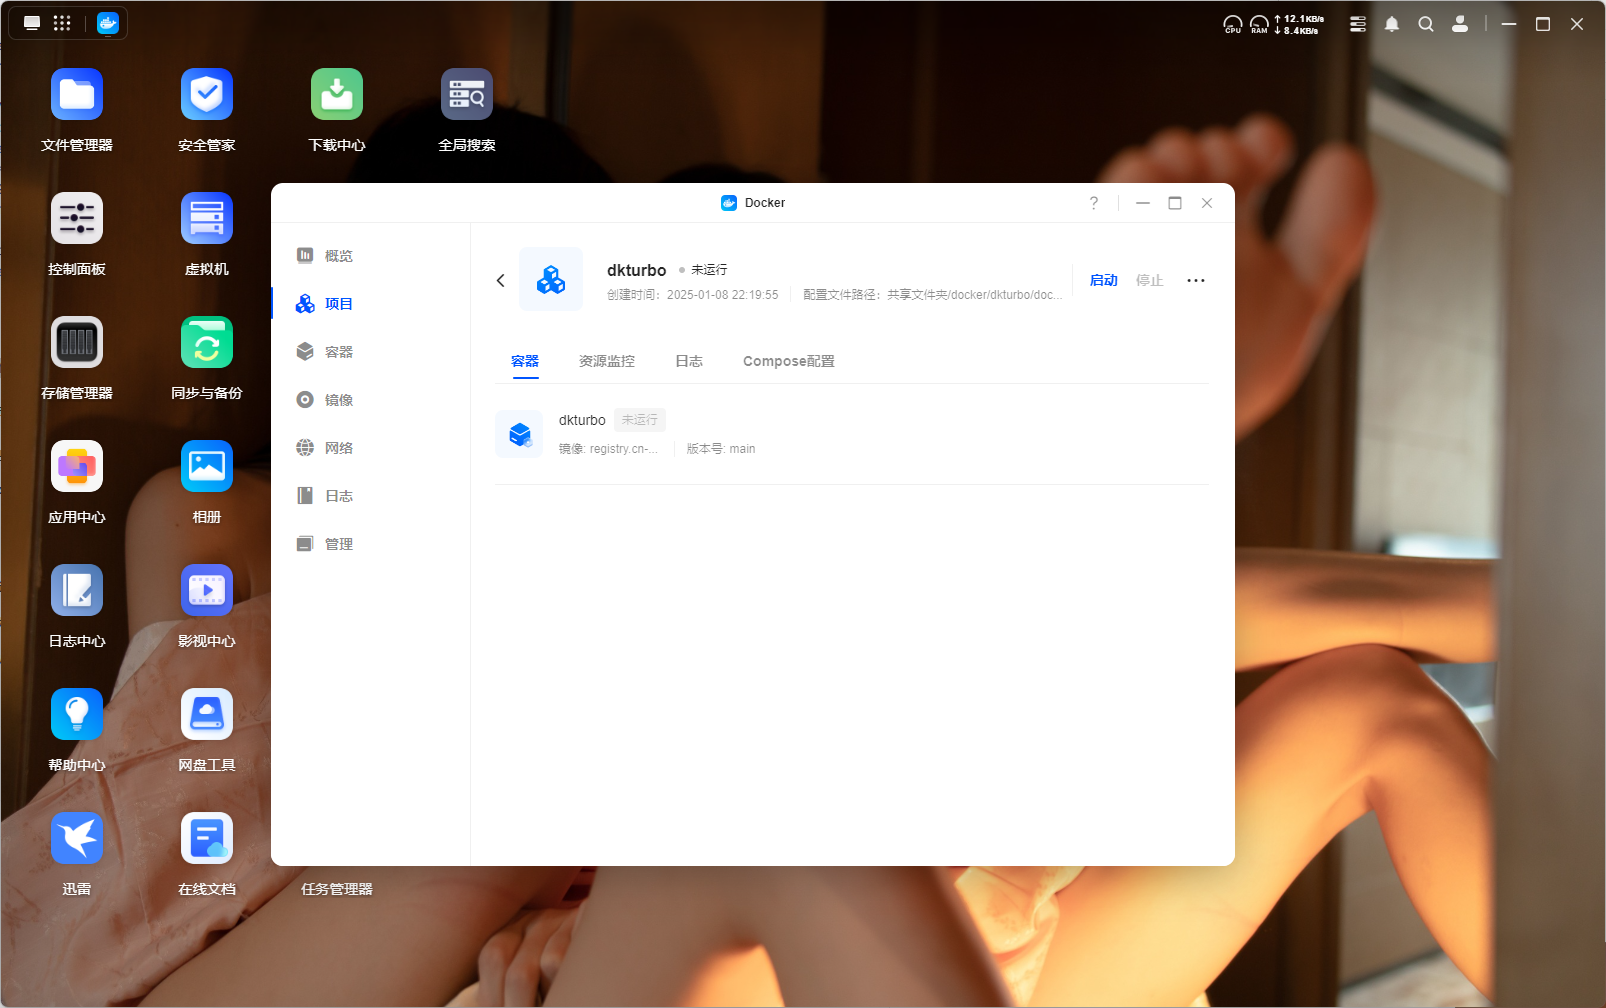The image size is (1606, 1008).
Task: Open the dkturbo container row name
Action: pyautogui.click(x=582, y=420)
